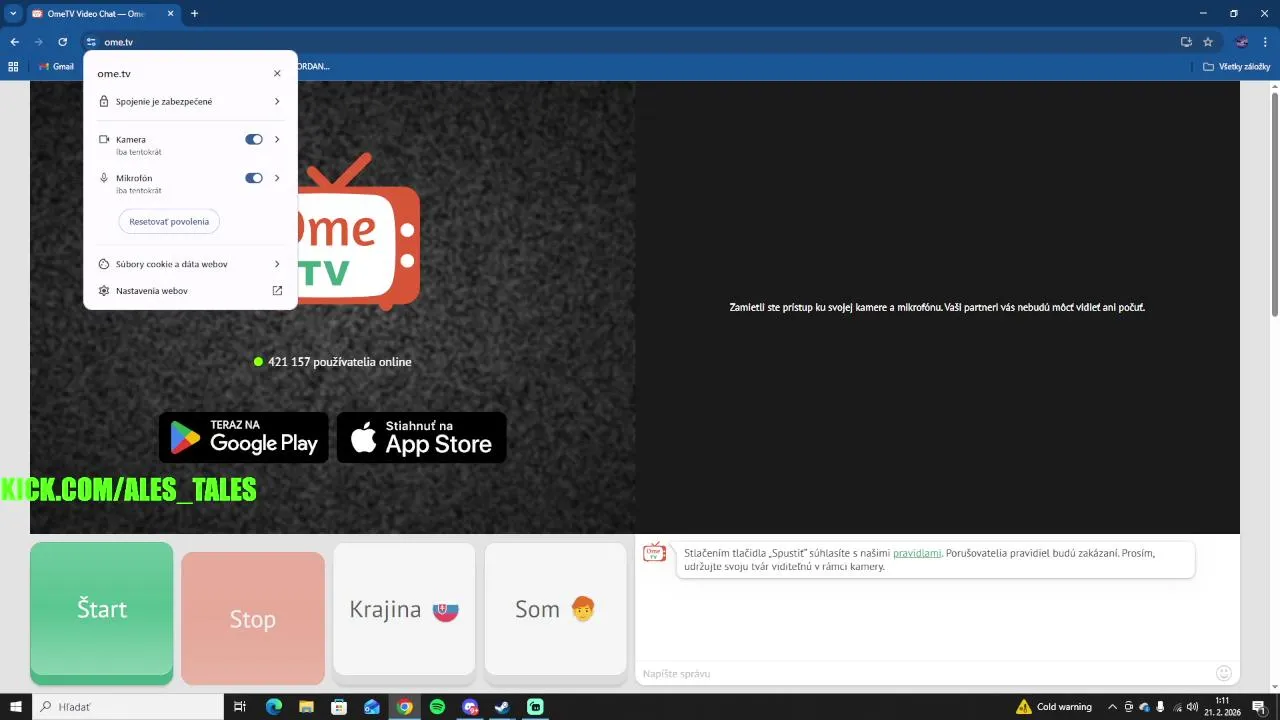The image size is (1280, 720).
Task: Click the browser forward arrow
Action: tap(38, 42)
